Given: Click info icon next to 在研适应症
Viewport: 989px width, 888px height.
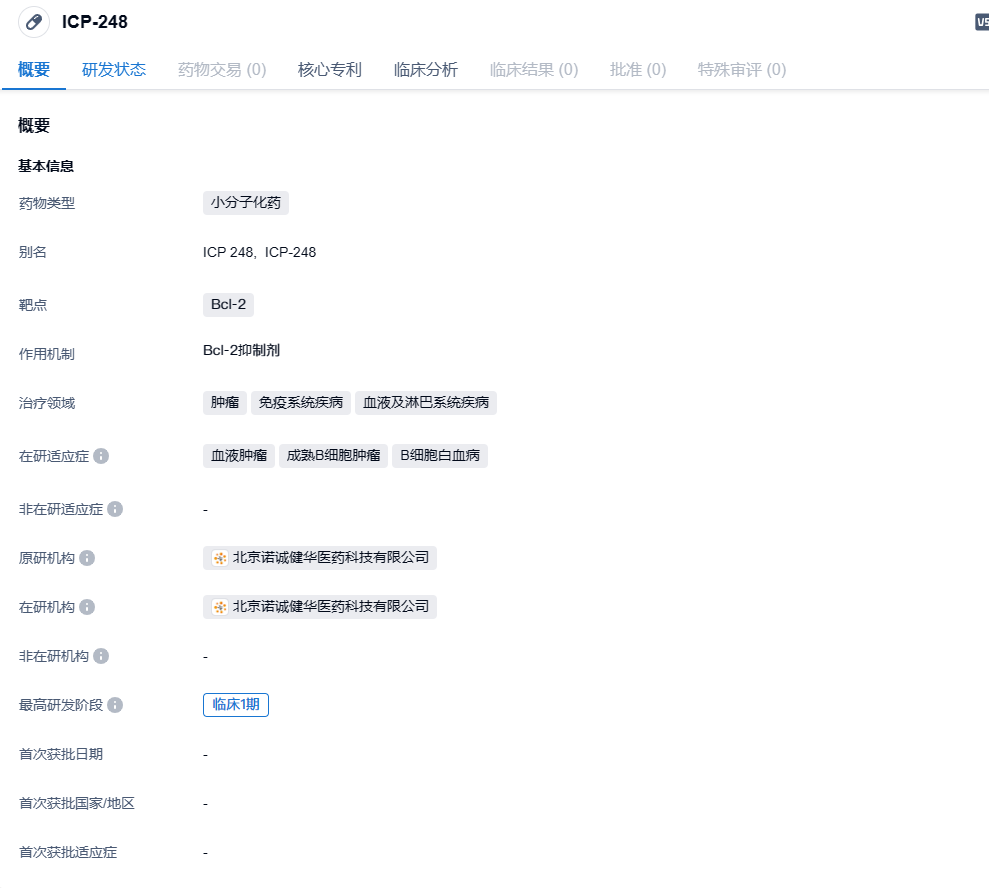Looking at the screenshot, I should (x=101, y=456).
